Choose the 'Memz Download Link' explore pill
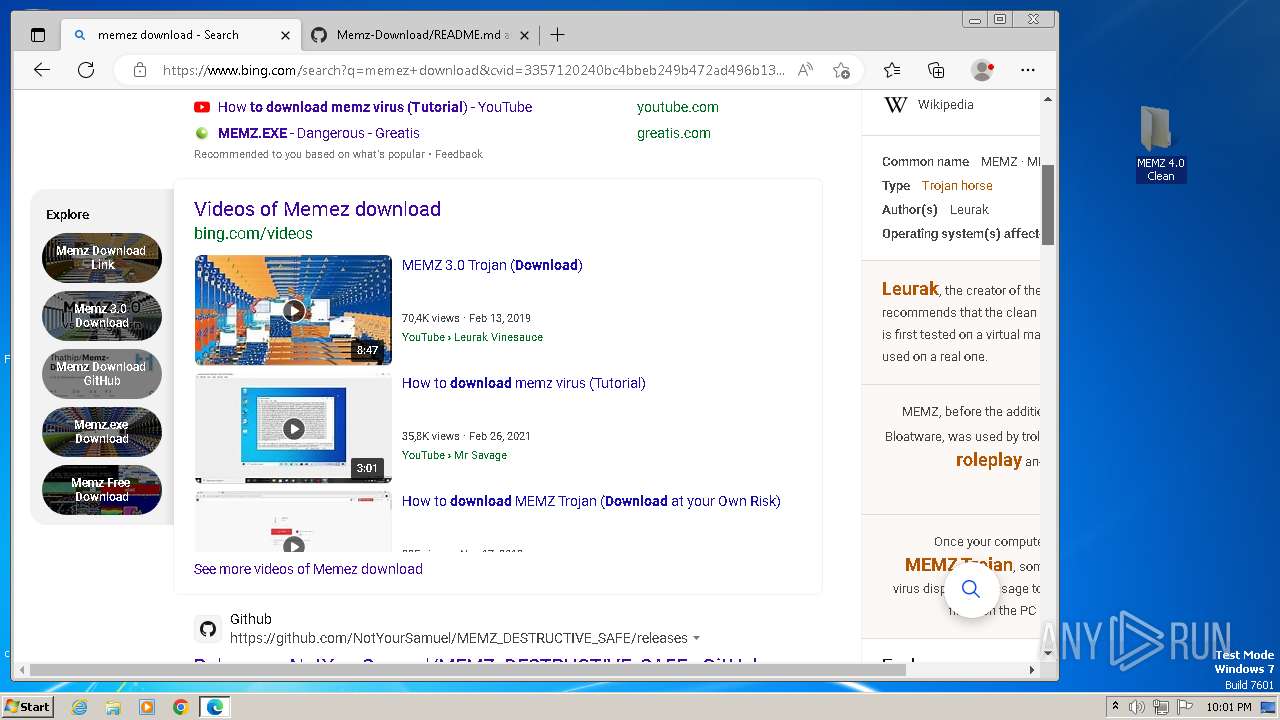The height and width of the screenshot is (720, 1280). (102, 258)
